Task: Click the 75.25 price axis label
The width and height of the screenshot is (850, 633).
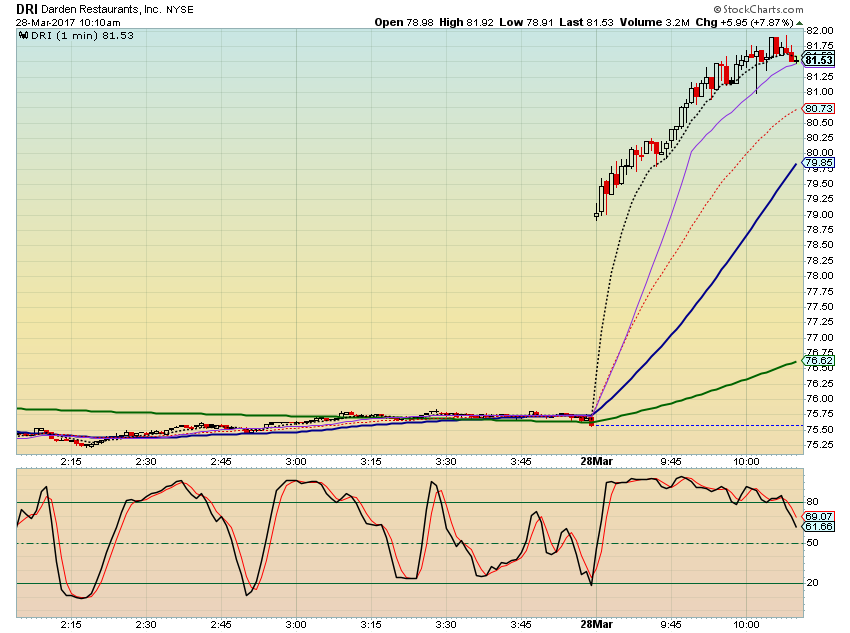Action: click(x=820, y=444)
